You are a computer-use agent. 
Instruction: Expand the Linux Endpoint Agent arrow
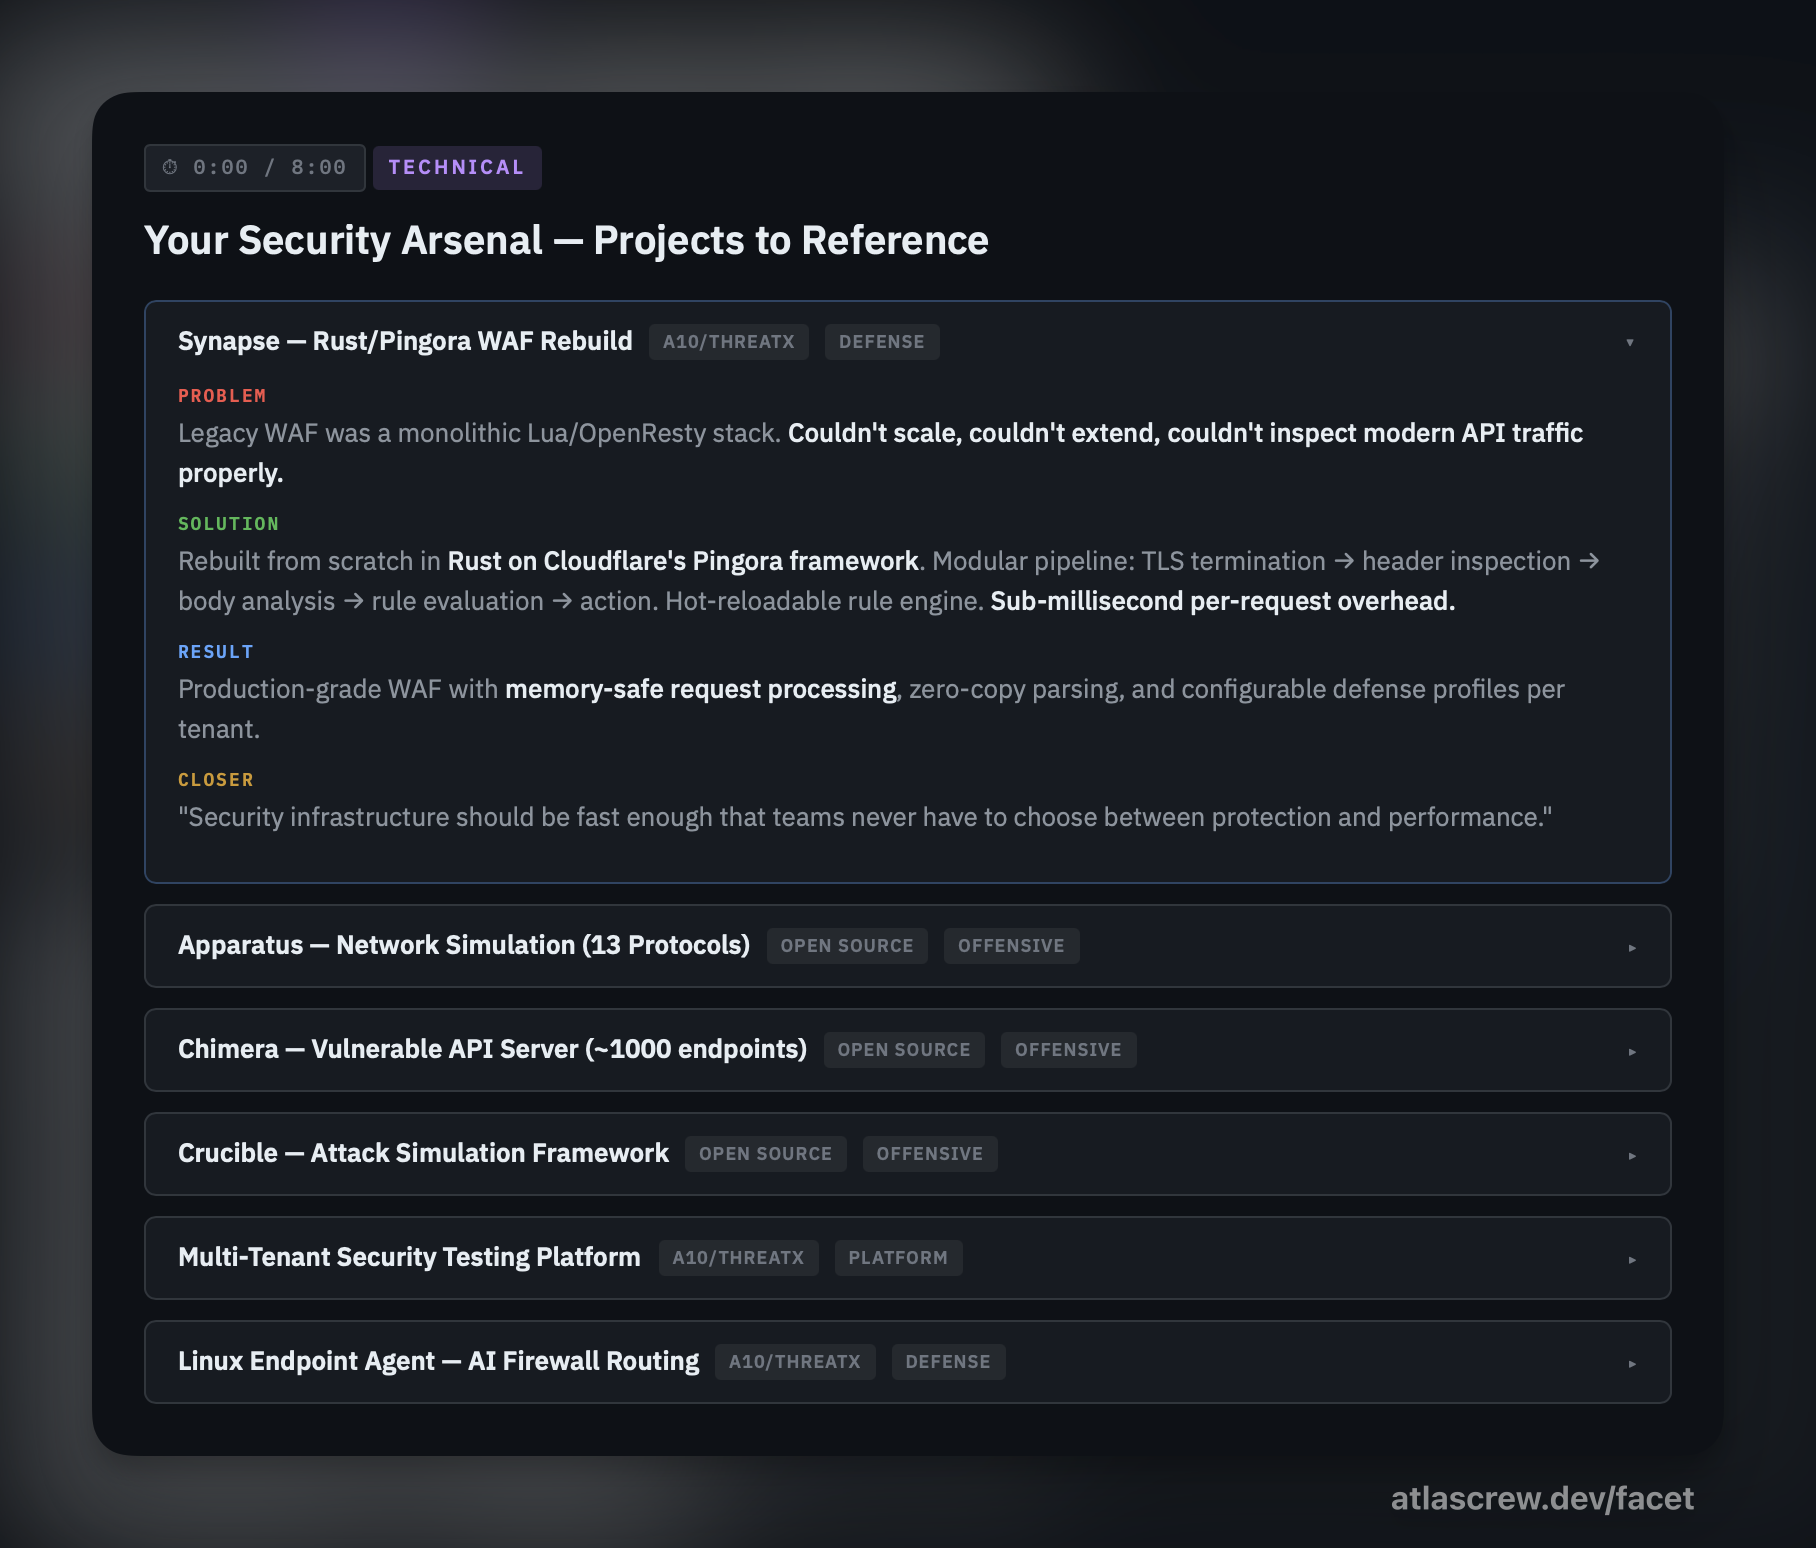pyautogui.click(x=1632, y=1363)
